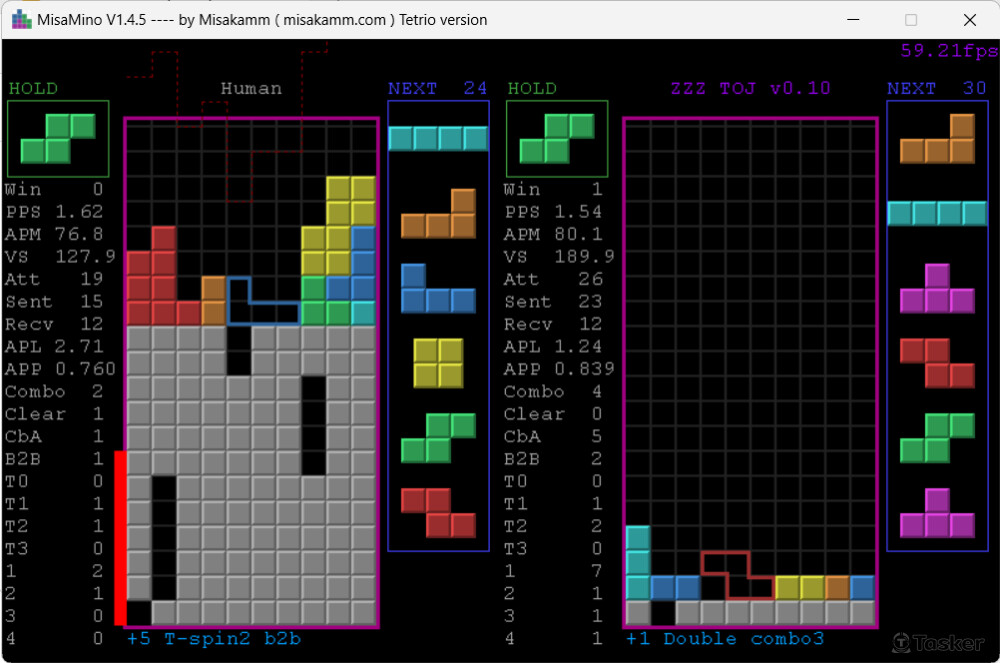The width and height of the screenshot is (1000, 663).
Task: Click the yellow O piece in Human's NEXT queue
Action: [x=438, y=362]
